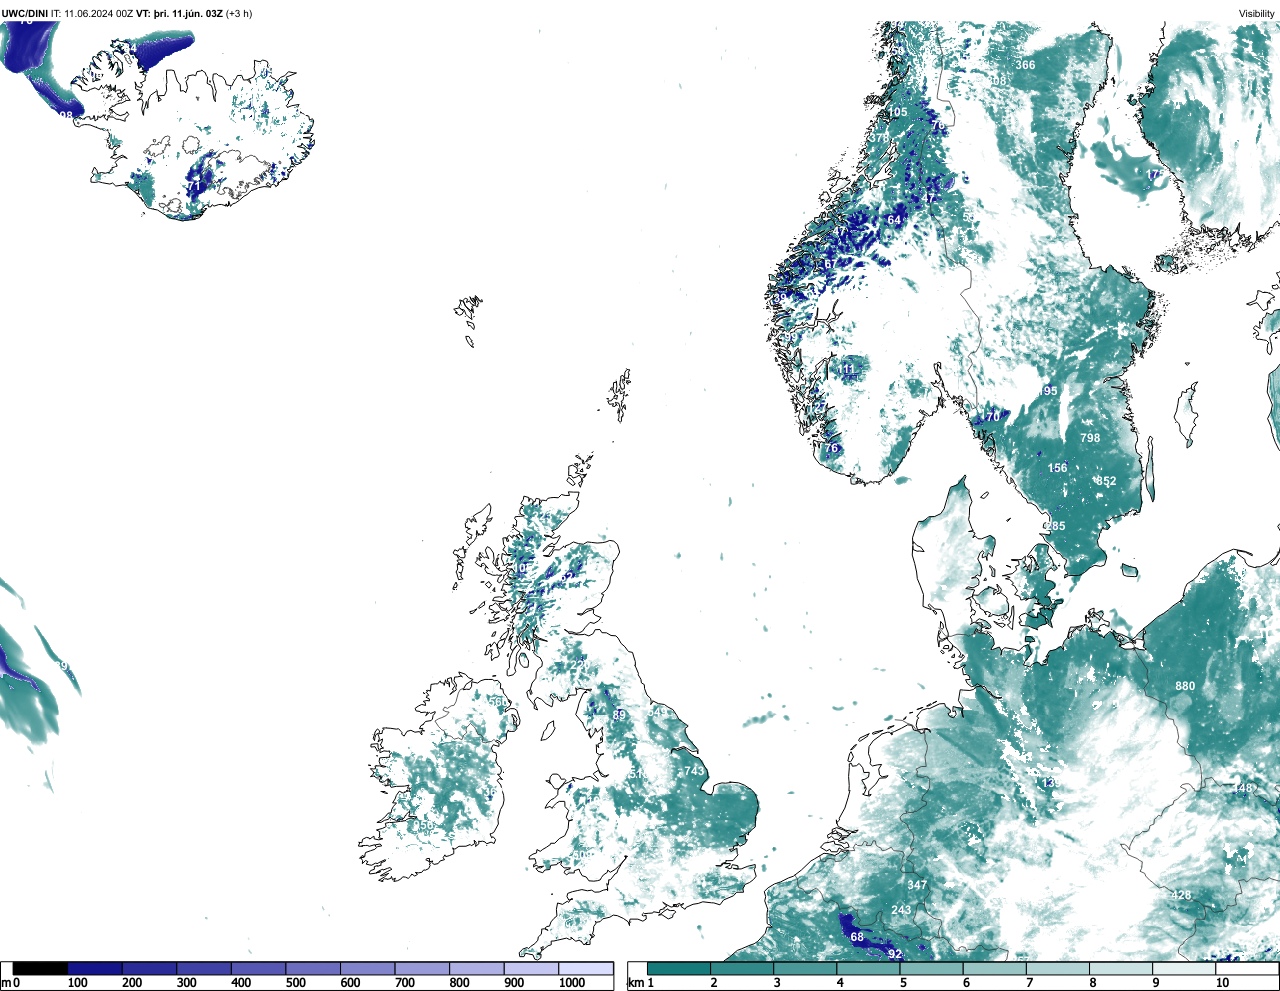Click the 800–900 m pale legend swatch

(477, 968)
